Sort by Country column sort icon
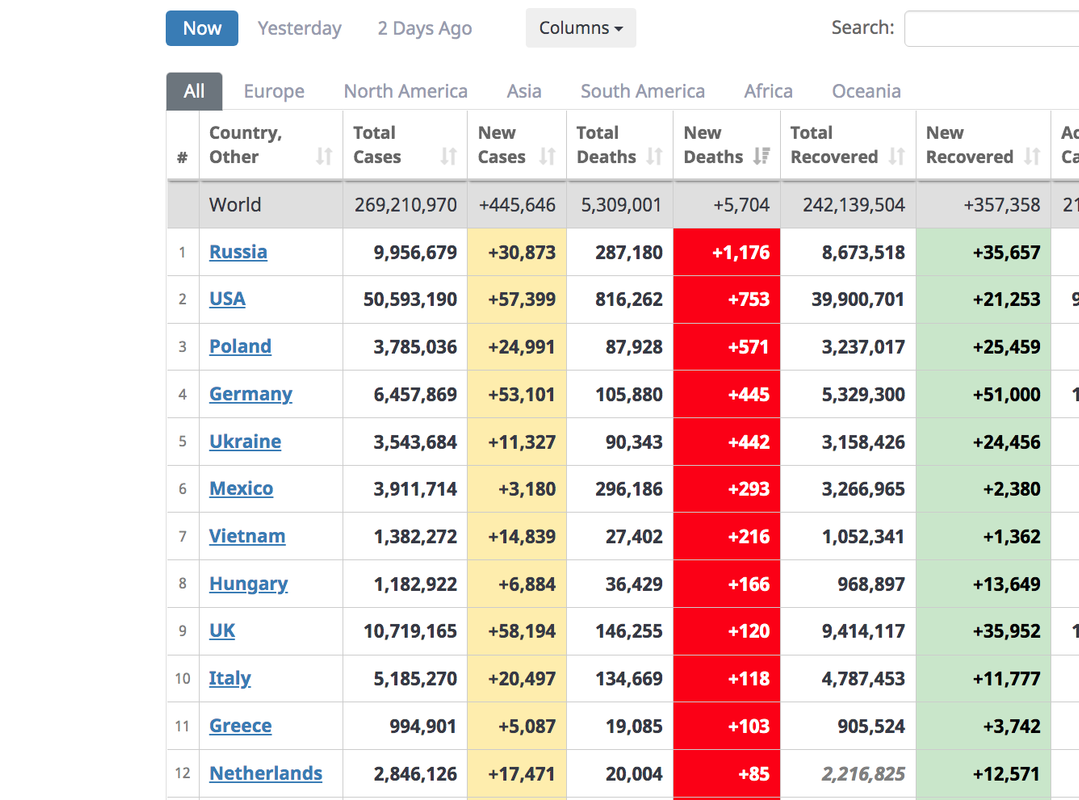The width and height of the screenshot is (1079, 800). click(x=324, y=157)
